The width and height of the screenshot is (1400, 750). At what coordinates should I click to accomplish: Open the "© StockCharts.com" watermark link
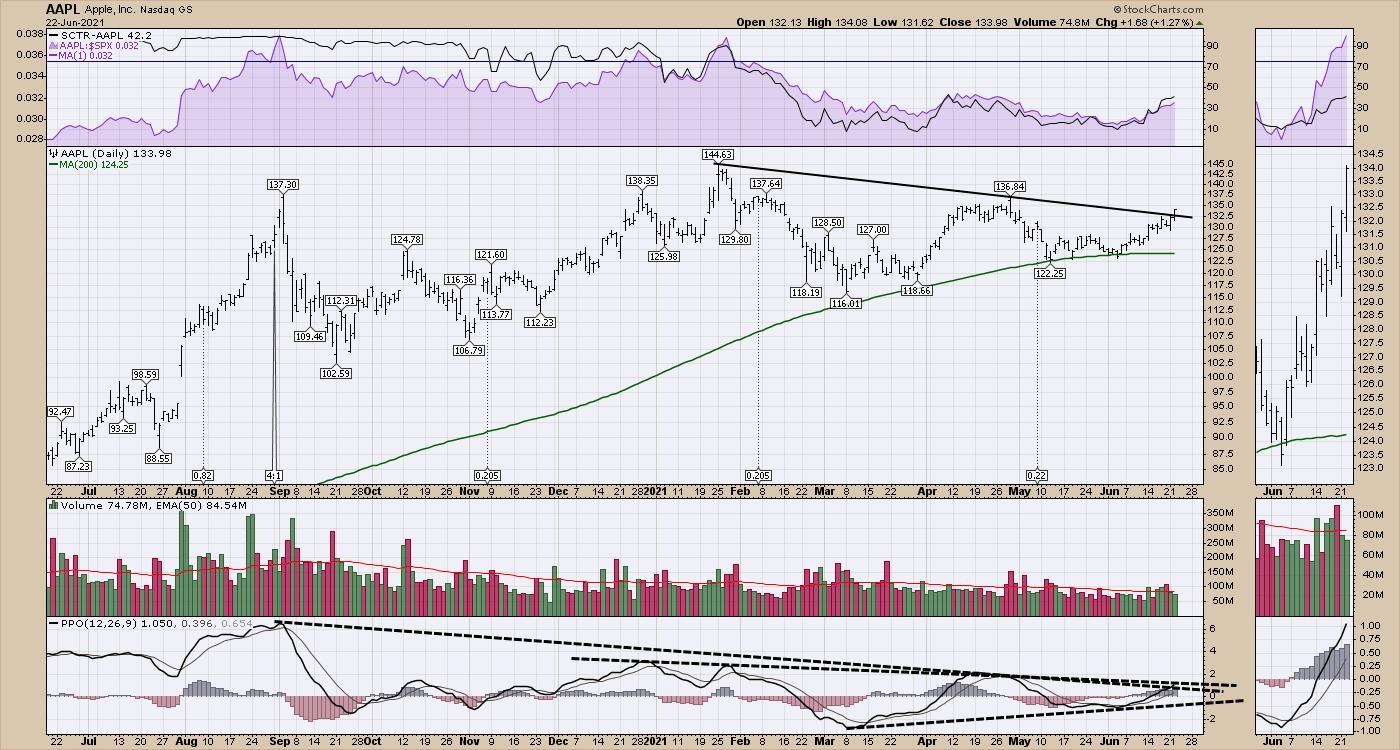pos(1157,9)
